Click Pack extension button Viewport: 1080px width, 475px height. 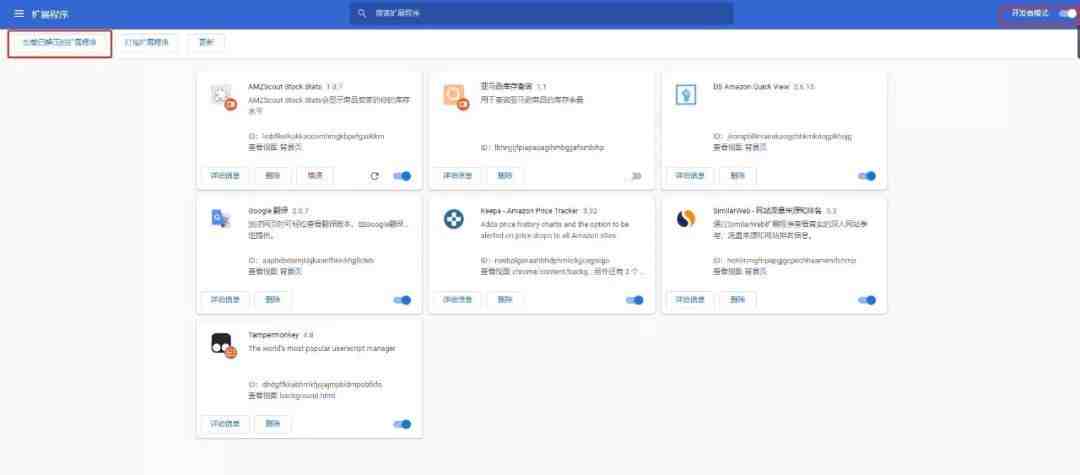pyautogui.click(x=146, y=43)
